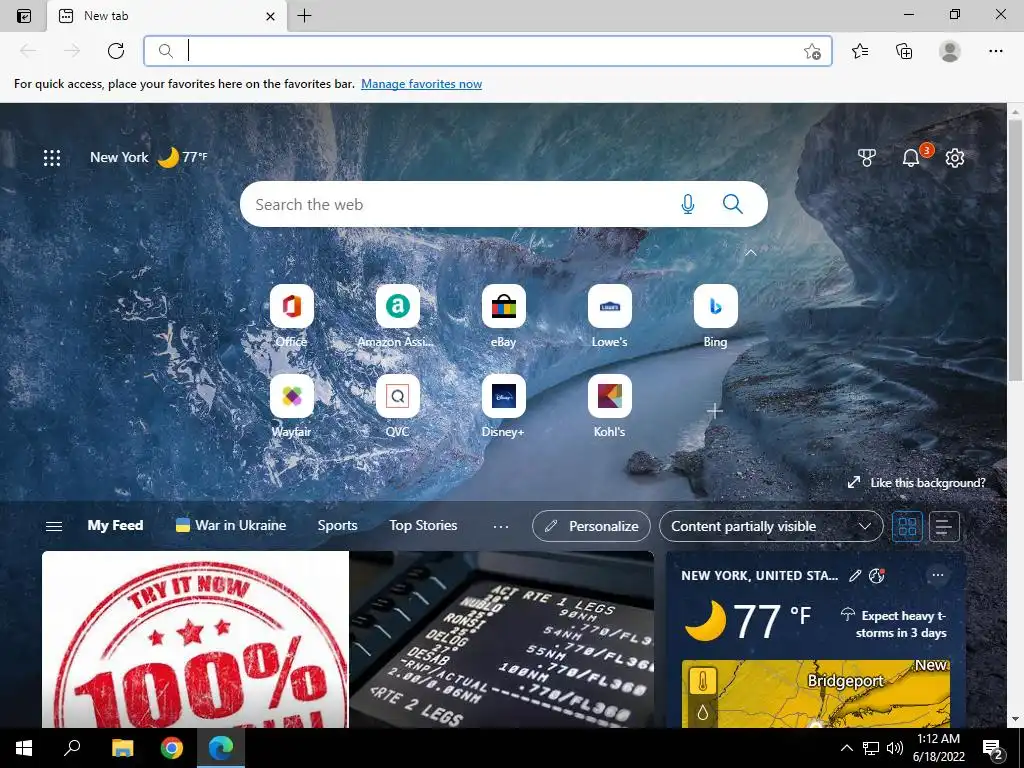
Task: Open Settings and more ellipsis menu
Action: click(x=995, y=51)
